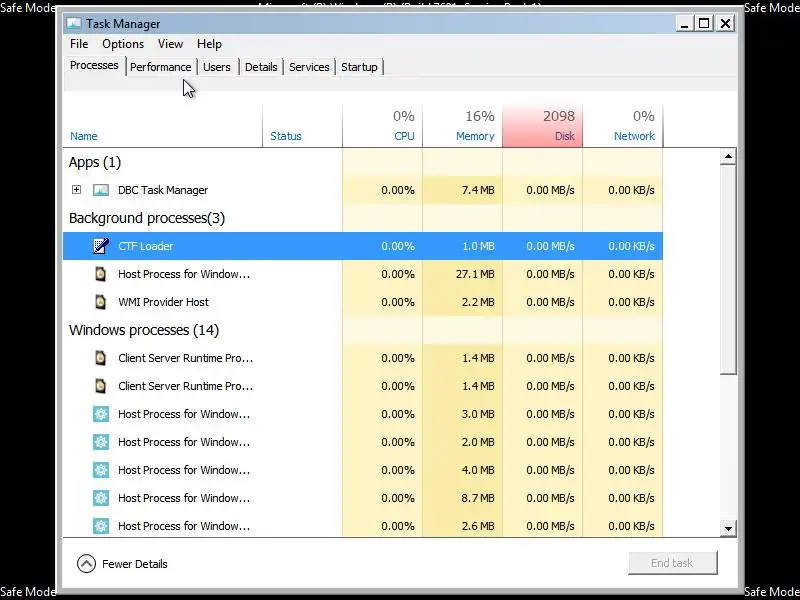This screenshot has width=800, height=600.
Task: Open the Options menu
Action: coord(123,44)
